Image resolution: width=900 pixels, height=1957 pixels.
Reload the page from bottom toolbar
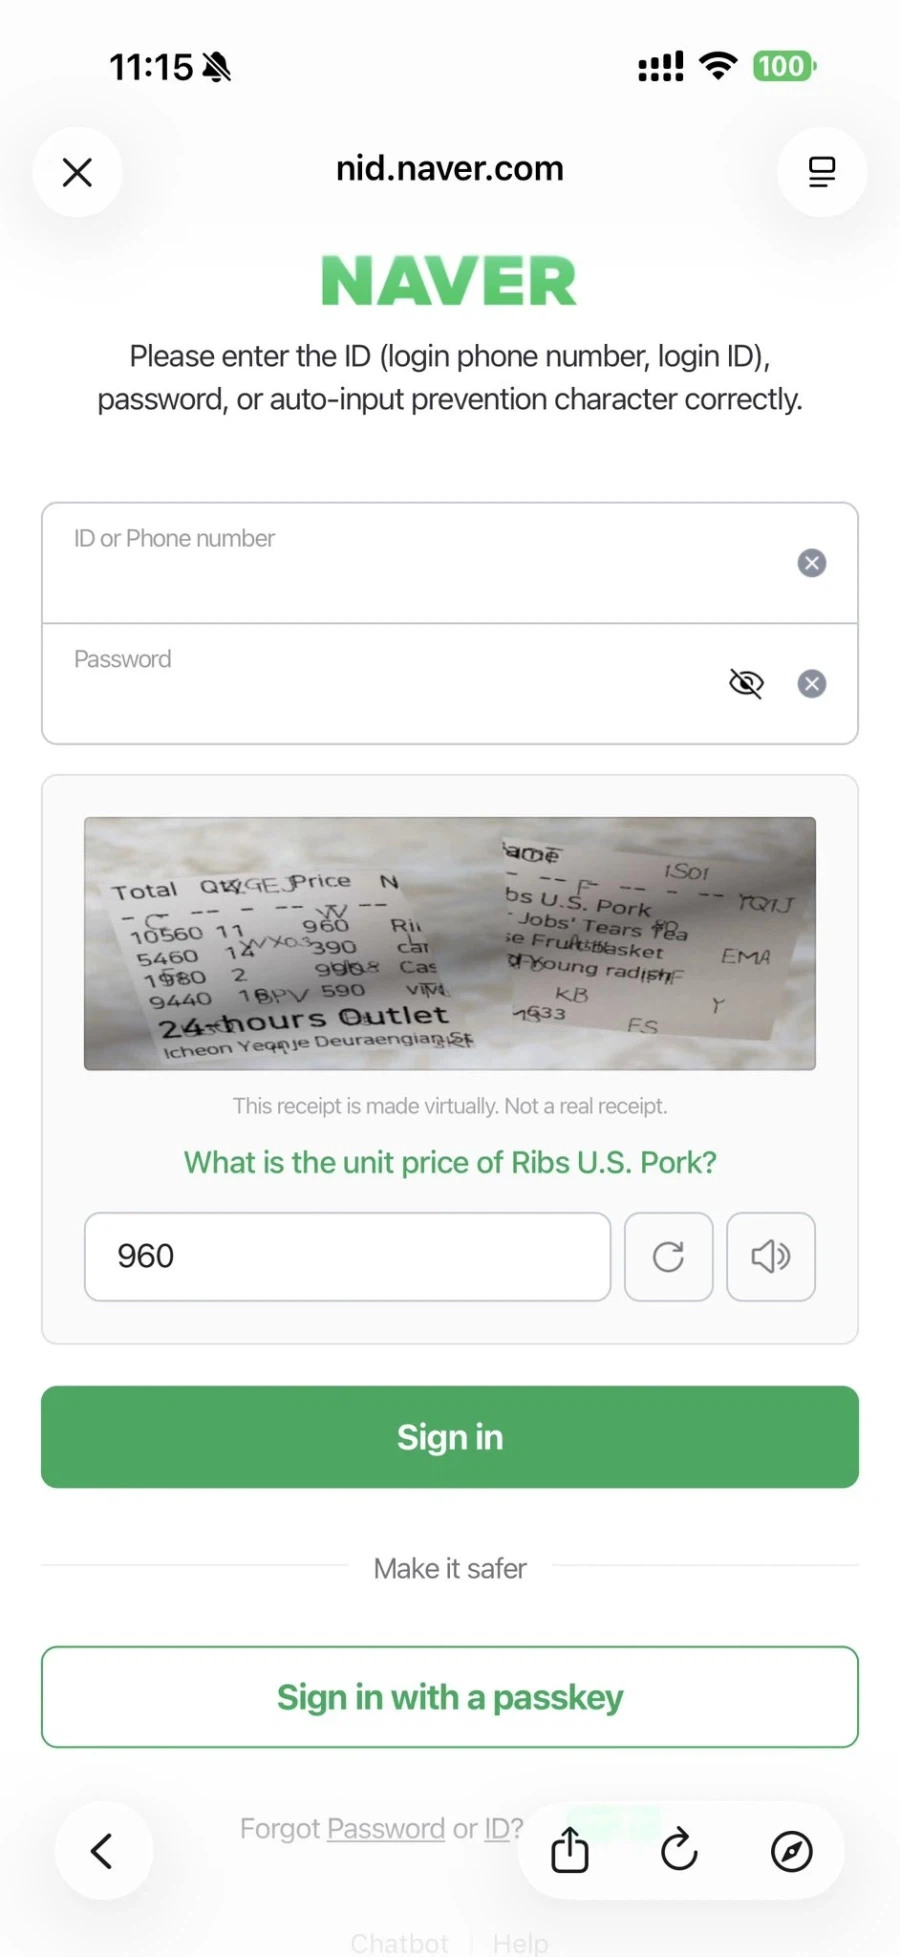pyautogui.click(x=680, y=1850)
